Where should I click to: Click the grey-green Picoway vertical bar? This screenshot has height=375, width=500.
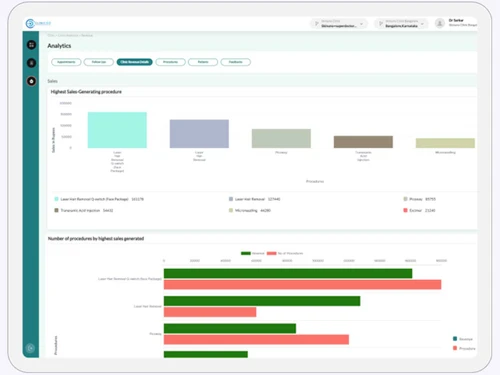(x=281, y=138)
